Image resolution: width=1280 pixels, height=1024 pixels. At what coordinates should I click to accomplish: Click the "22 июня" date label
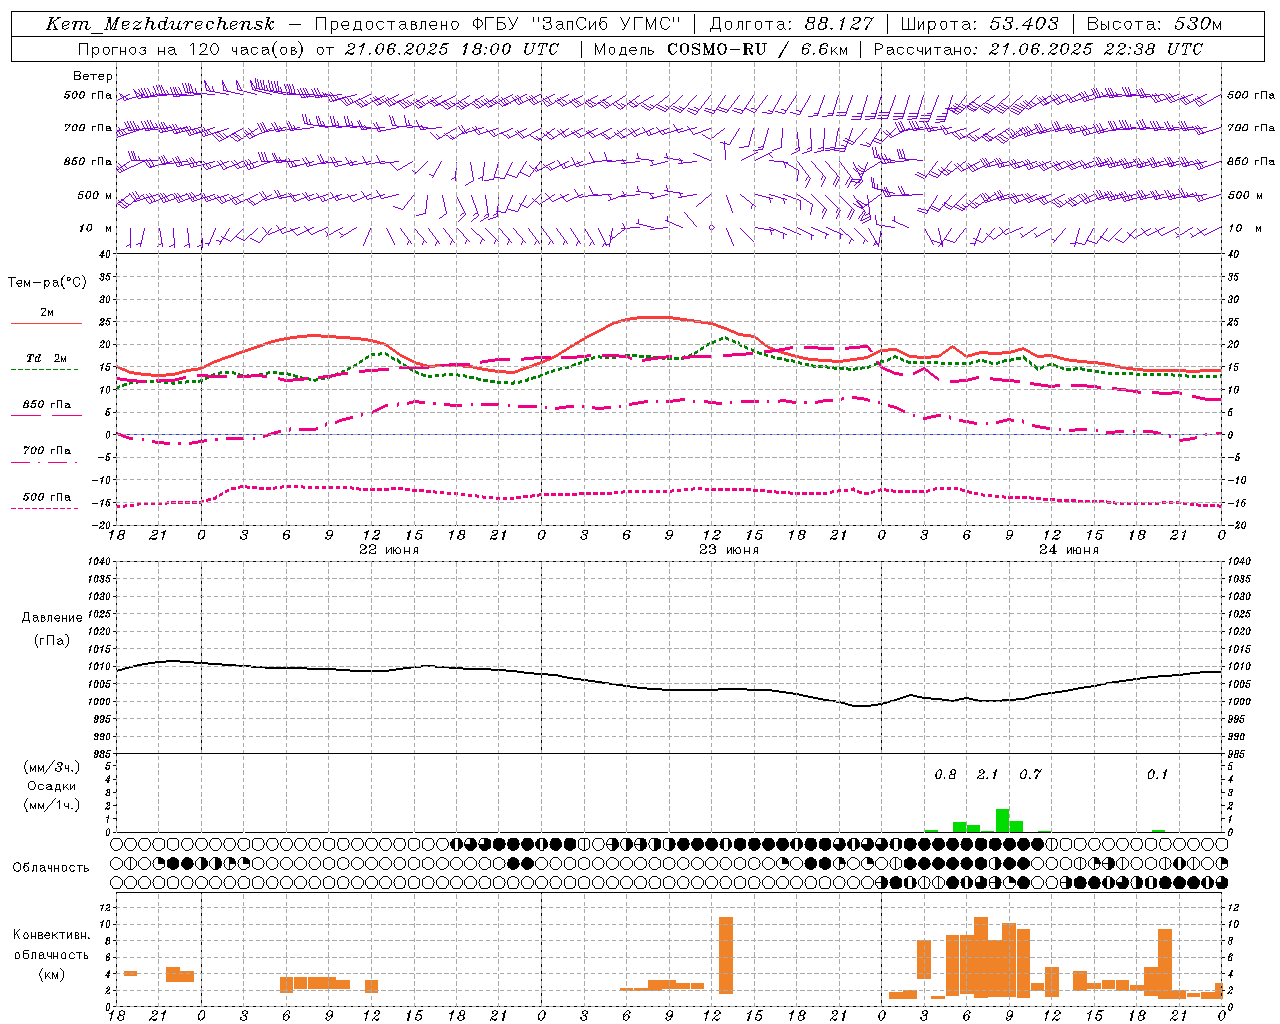(389, 550)
